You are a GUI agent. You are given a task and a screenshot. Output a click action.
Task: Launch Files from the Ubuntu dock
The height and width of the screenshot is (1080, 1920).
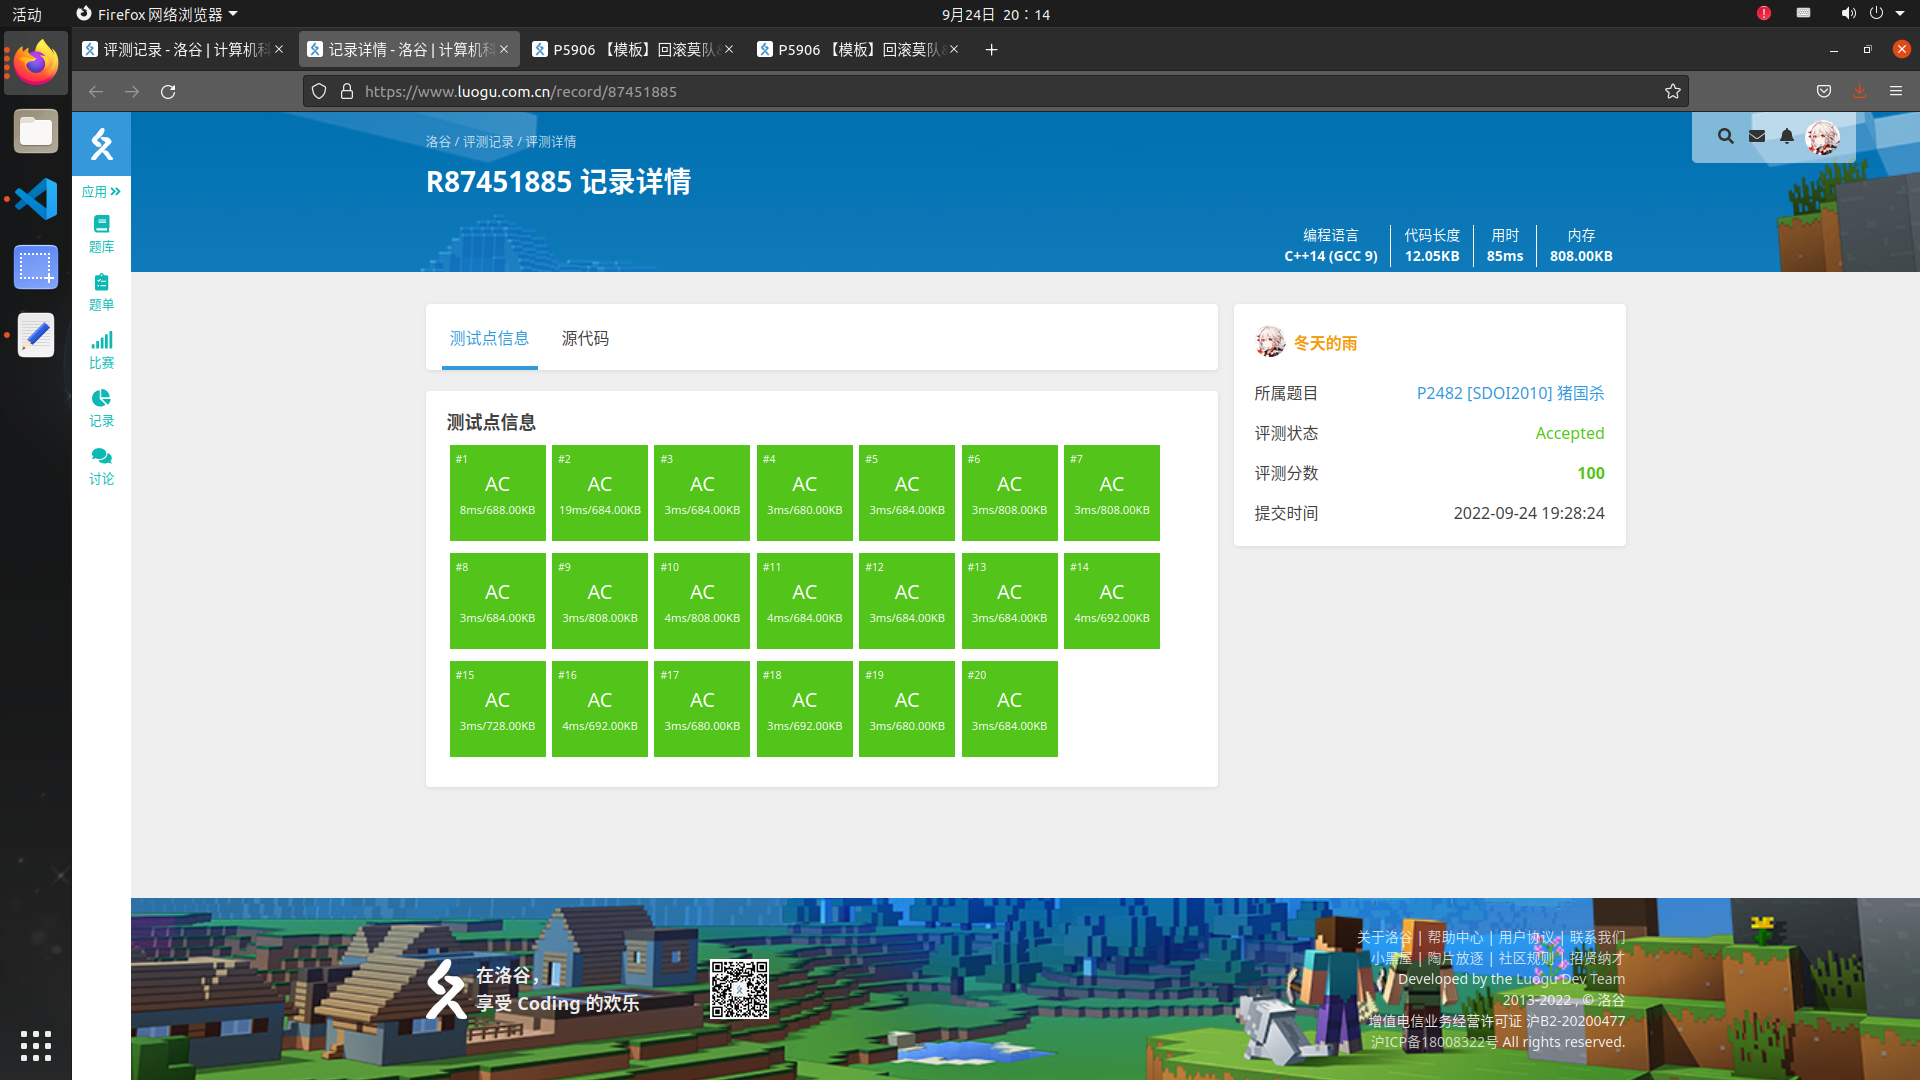tap(36, 131)
